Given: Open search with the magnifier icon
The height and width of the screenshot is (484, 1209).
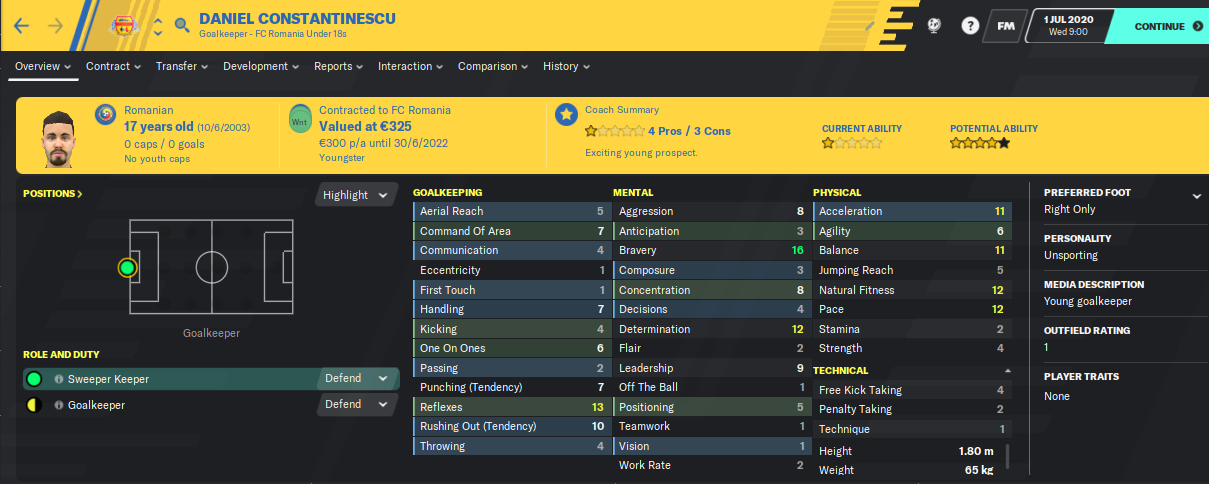Looking at the screenshot, I should pyautogui.click(x=181, y=25).
